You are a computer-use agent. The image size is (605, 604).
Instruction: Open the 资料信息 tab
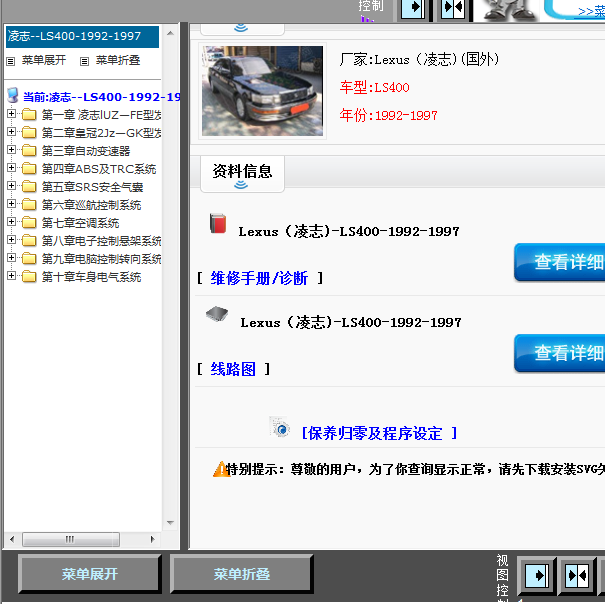pyautogui.click(x=242, y=174)
